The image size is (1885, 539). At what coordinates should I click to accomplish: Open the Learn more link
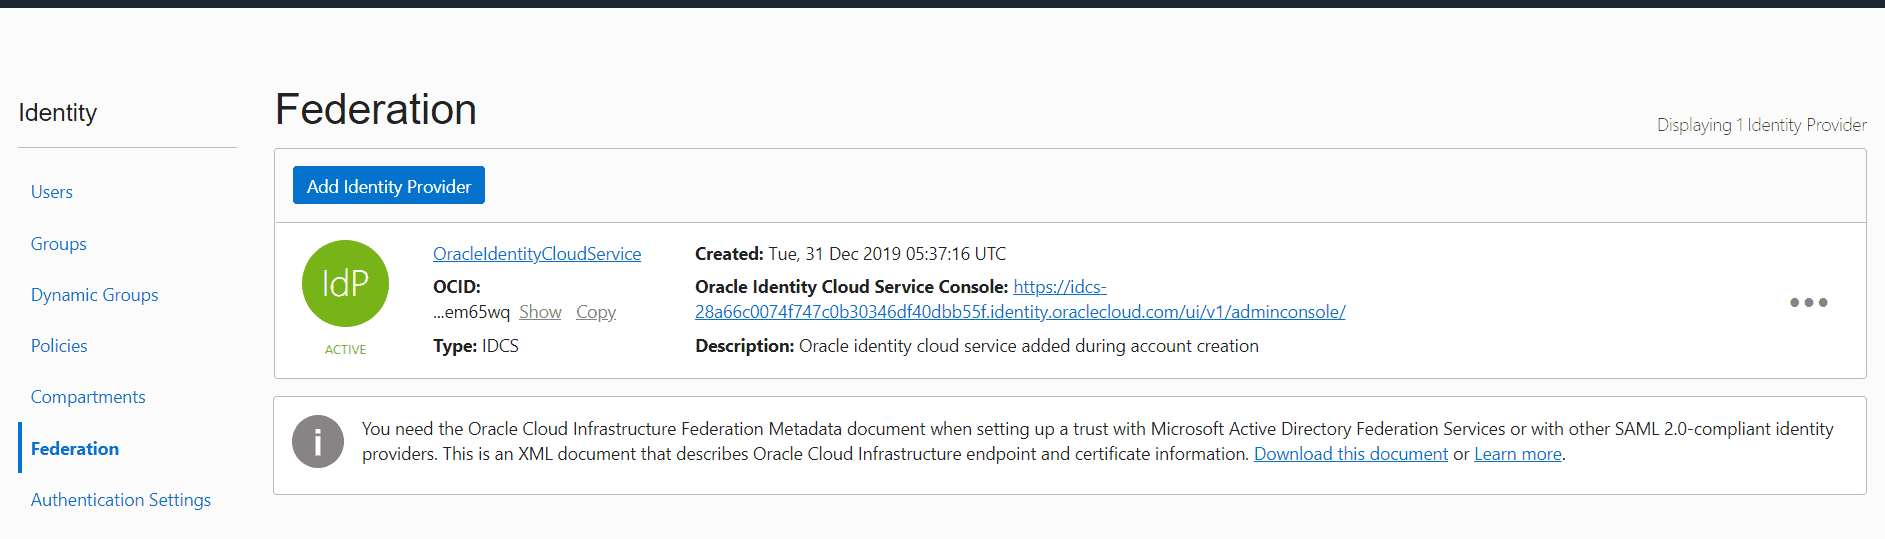coord(1518,454)
